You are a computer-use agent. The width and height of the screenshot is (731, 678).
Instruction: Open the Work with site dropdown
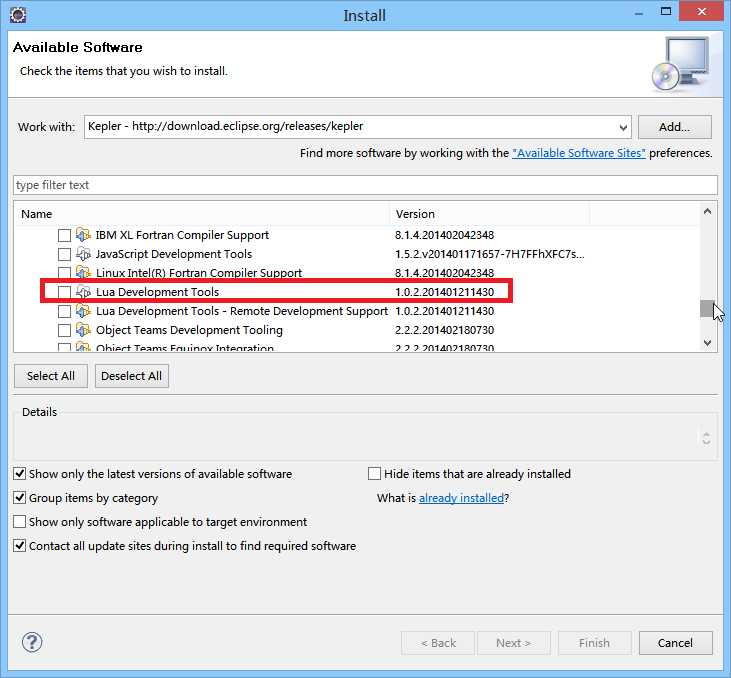pyautogui.click(x=623, y=127)
